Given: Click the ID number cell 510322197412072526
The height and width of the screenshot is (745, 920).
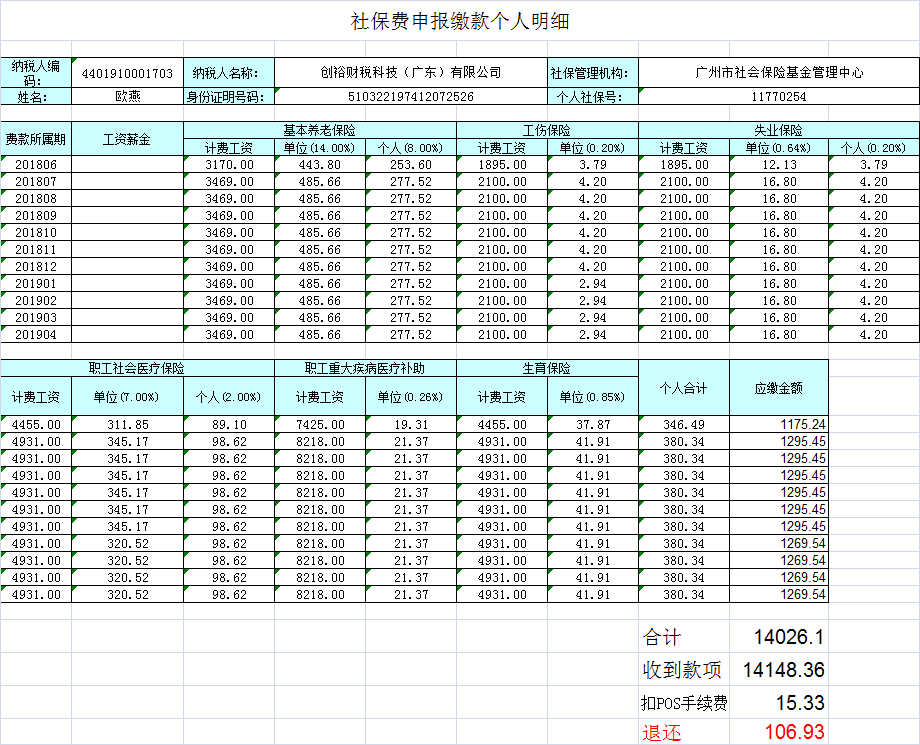Looking at the screenshot, I should [x=410, y=97].
